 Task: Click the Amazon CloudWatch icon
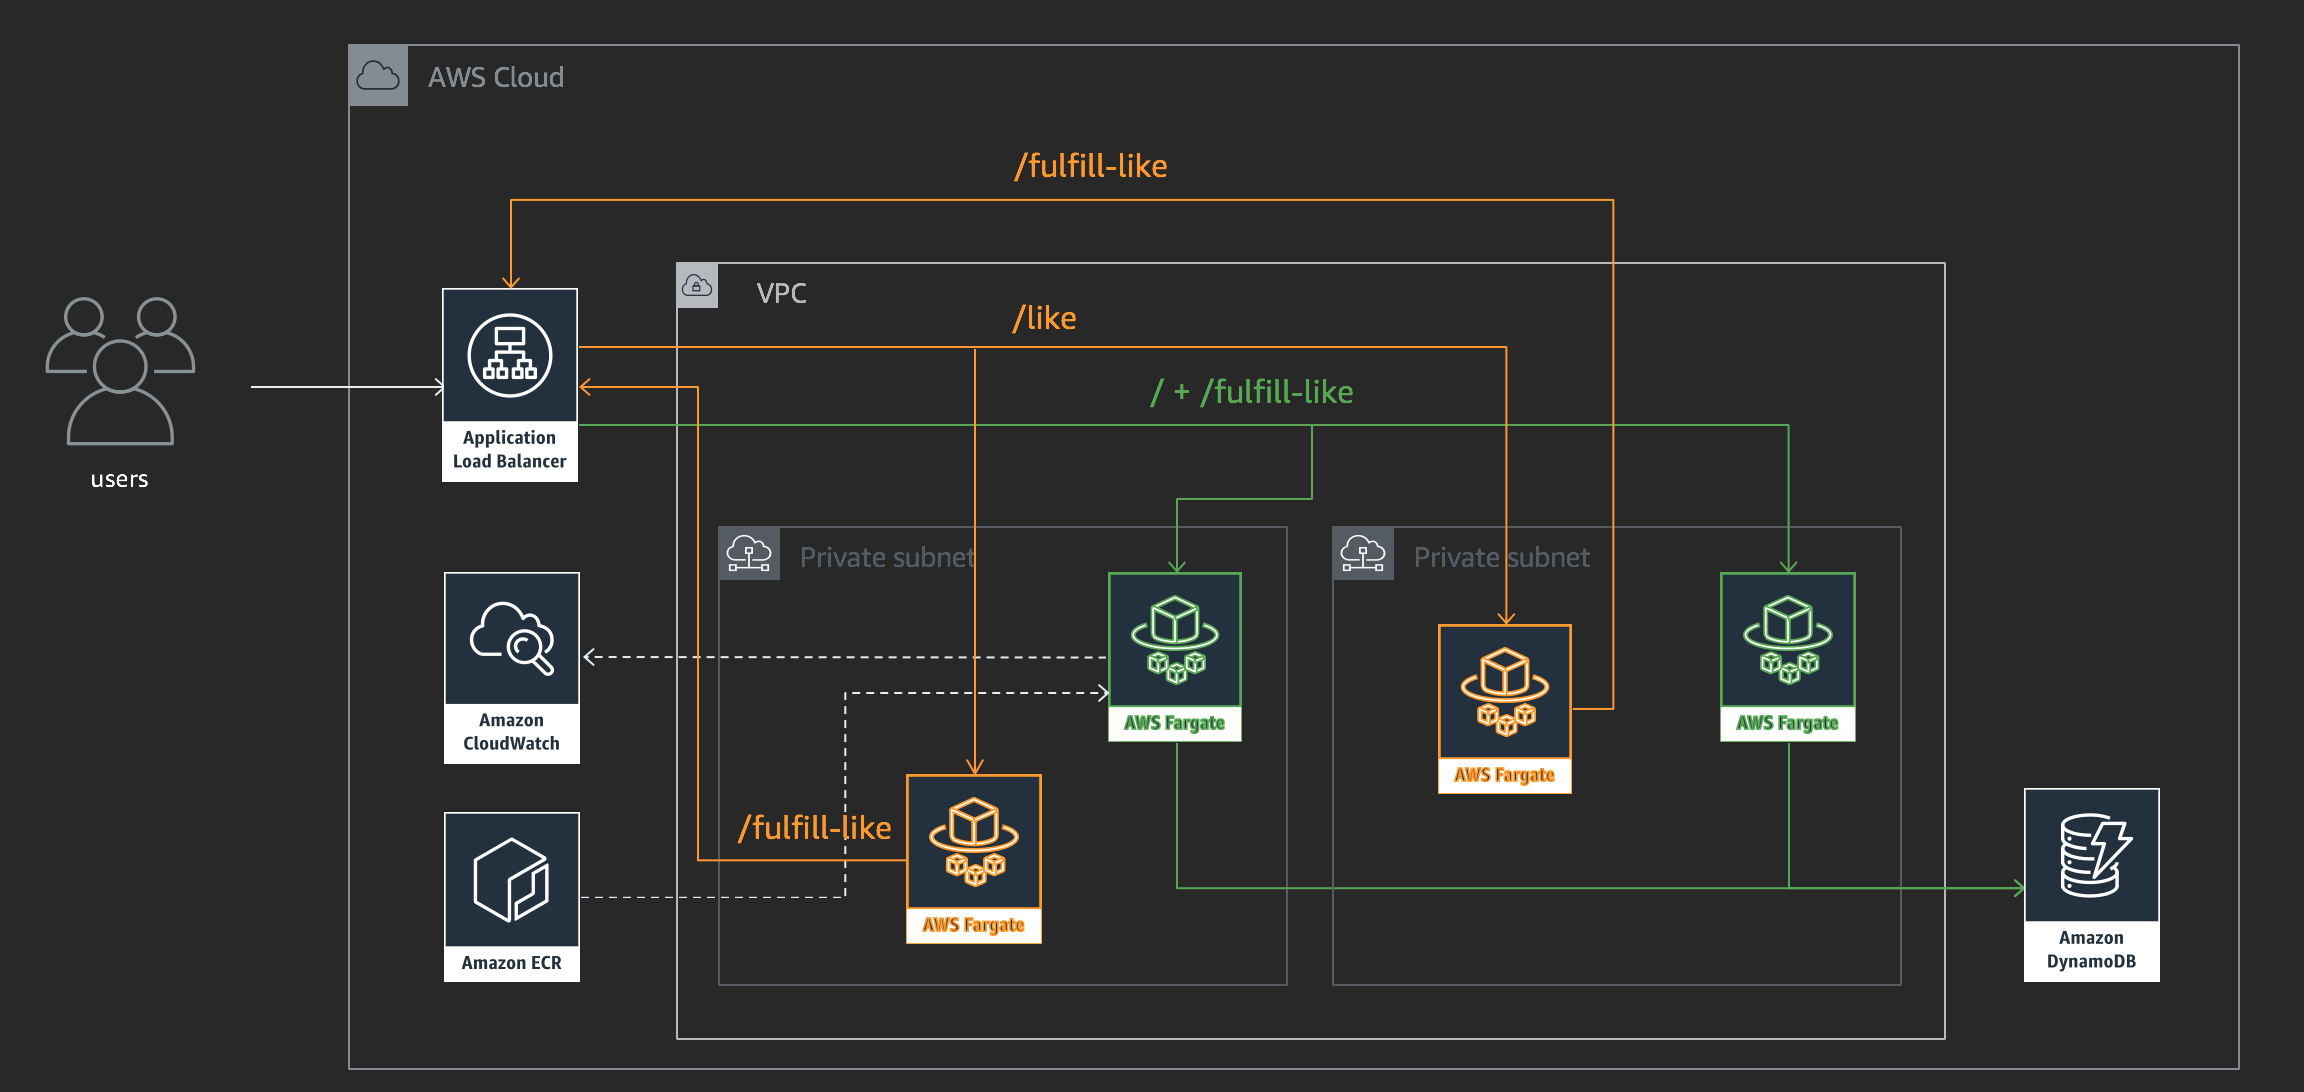tap(512, 639)
